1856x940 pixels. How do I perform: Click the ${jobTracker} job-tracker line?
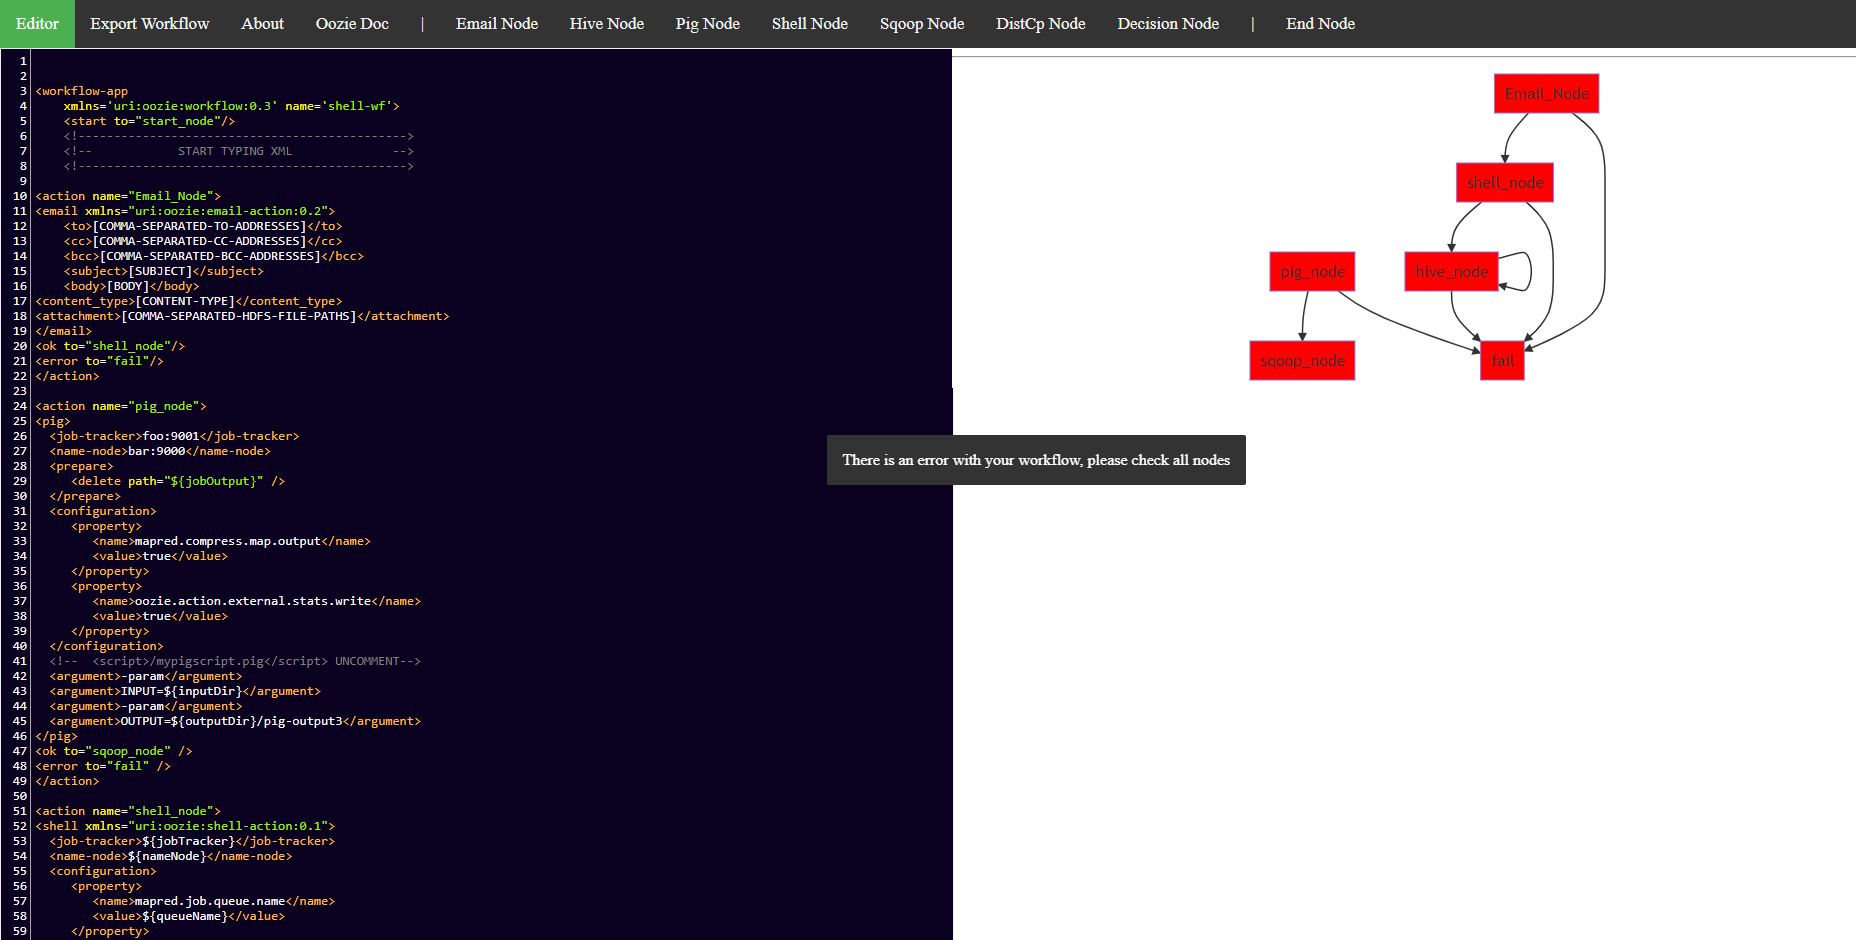tap(192, 841)
